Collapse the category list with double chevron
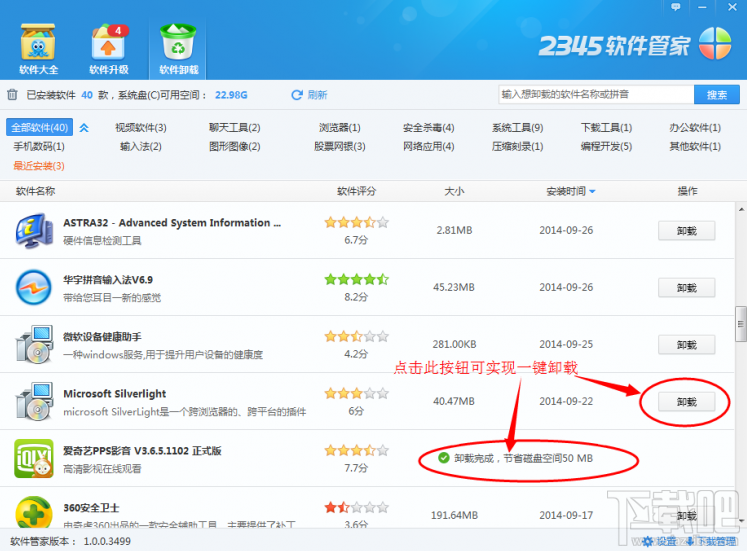The height and width of the screenshot is (551, 747). (84, 128)
